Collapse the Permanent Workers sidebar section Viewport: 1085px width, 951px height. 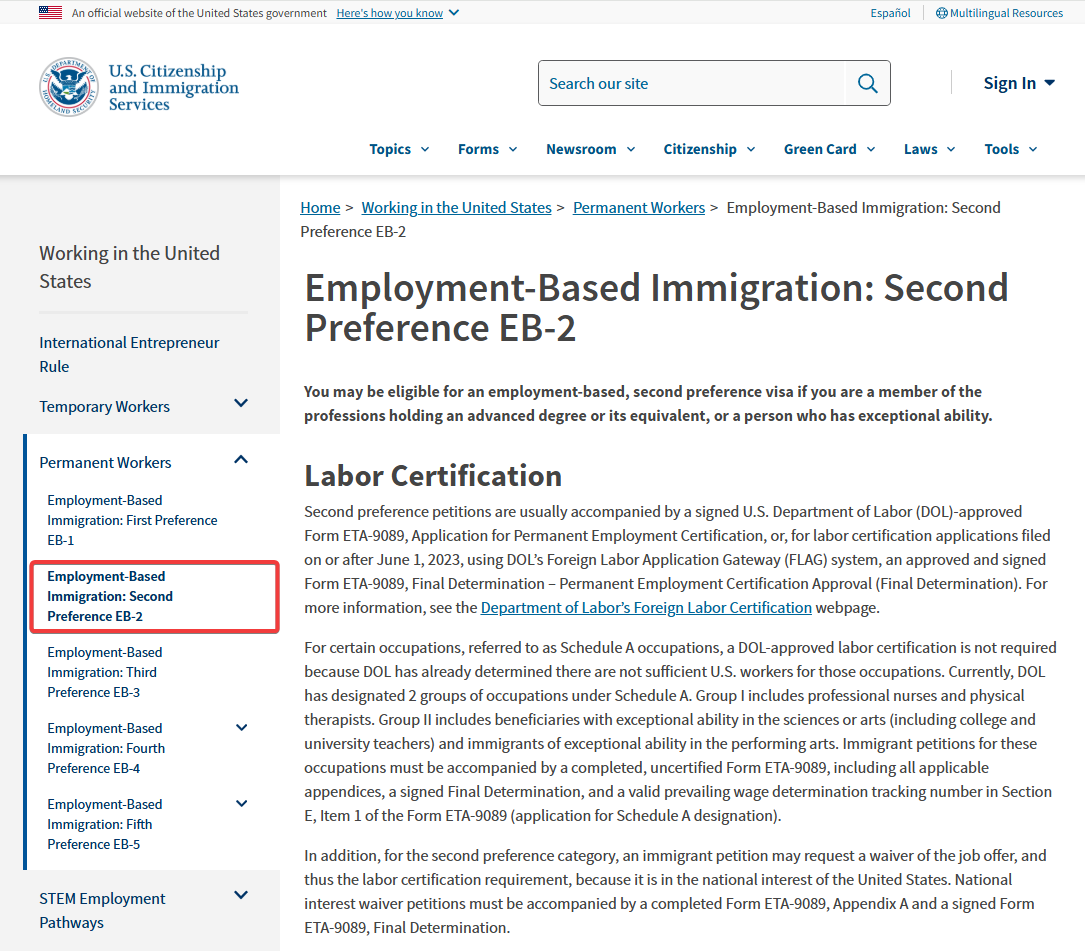click(240, 458)
